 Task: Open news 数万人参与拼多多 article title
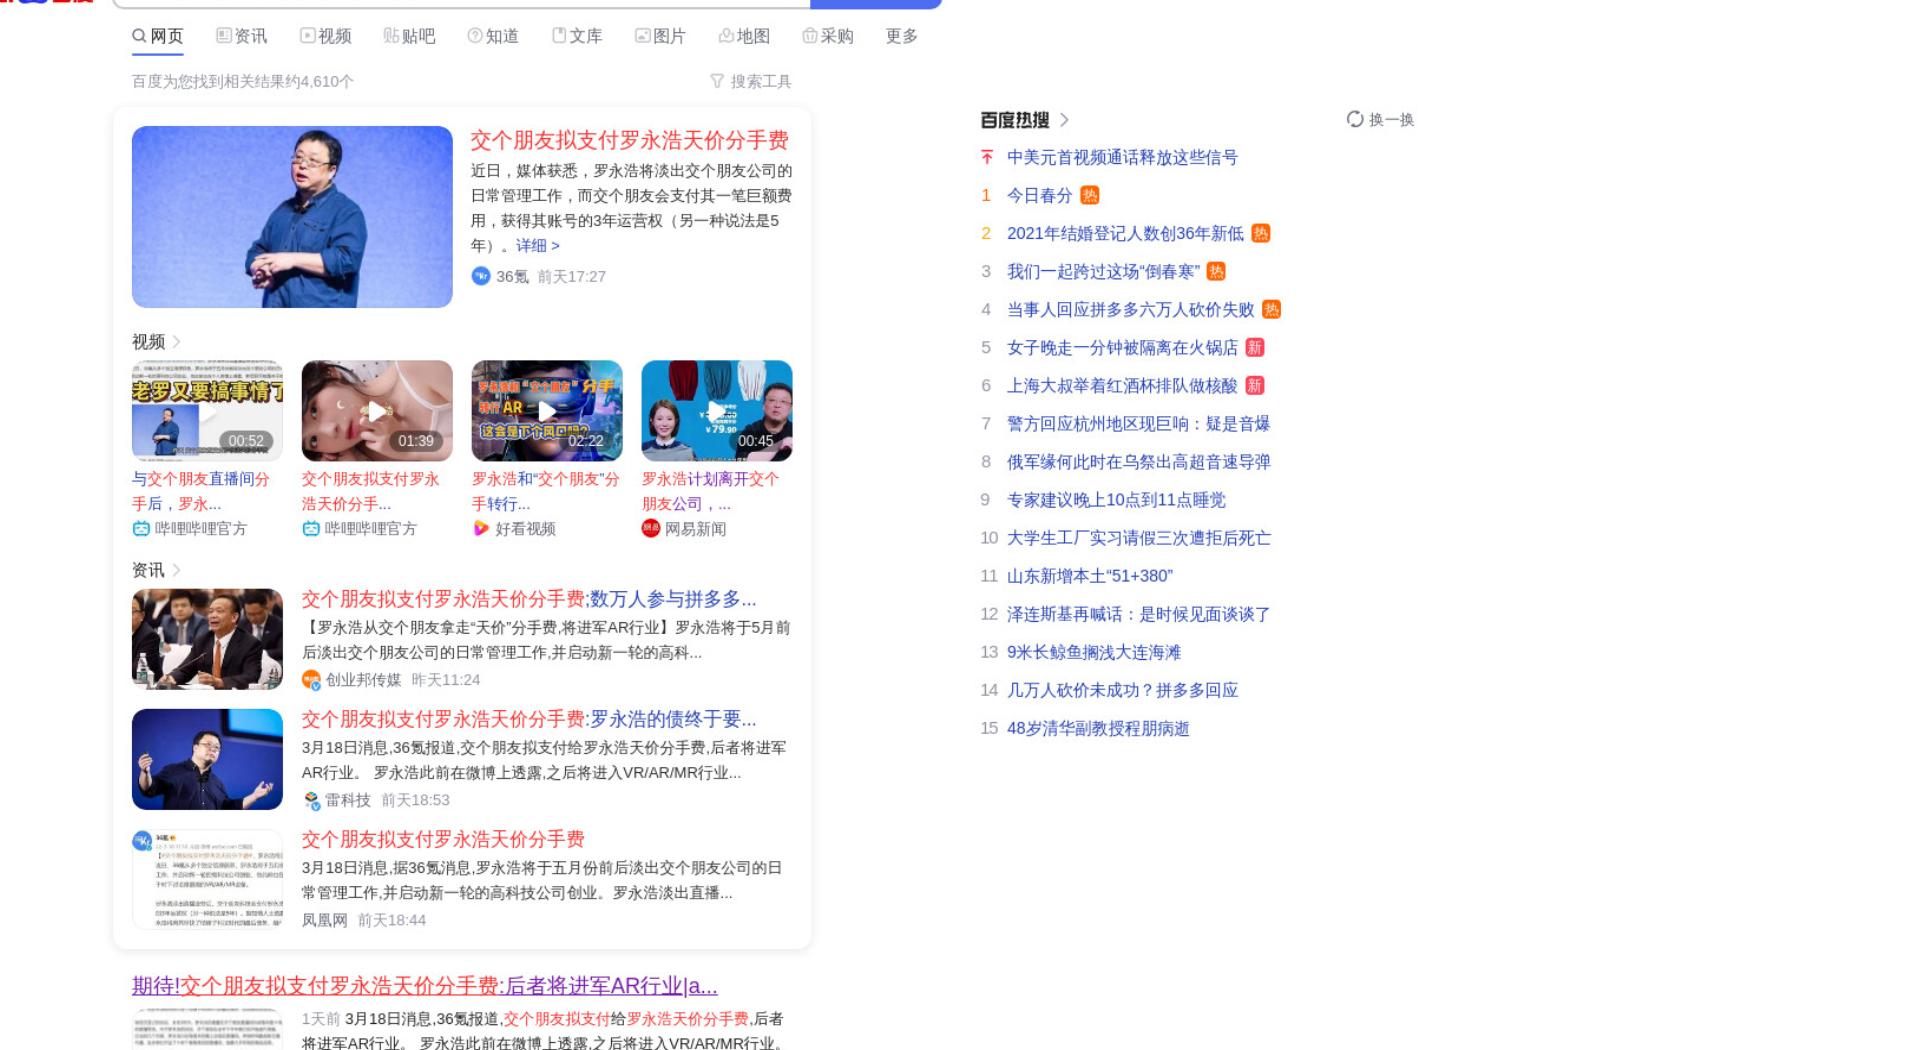coord(529,599)
